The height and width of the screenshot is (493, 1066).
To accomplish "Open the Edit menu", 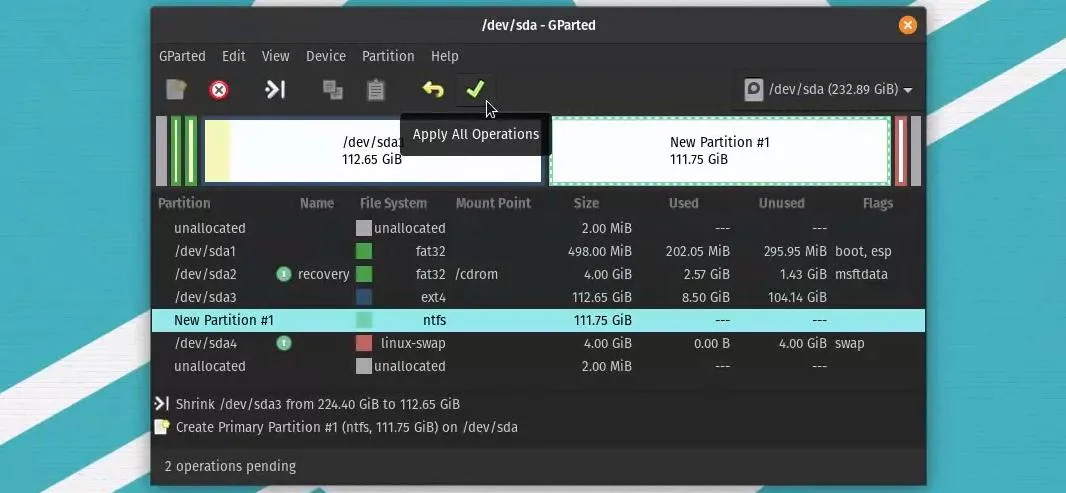I will pyautogui.click(x=233, y=56).
